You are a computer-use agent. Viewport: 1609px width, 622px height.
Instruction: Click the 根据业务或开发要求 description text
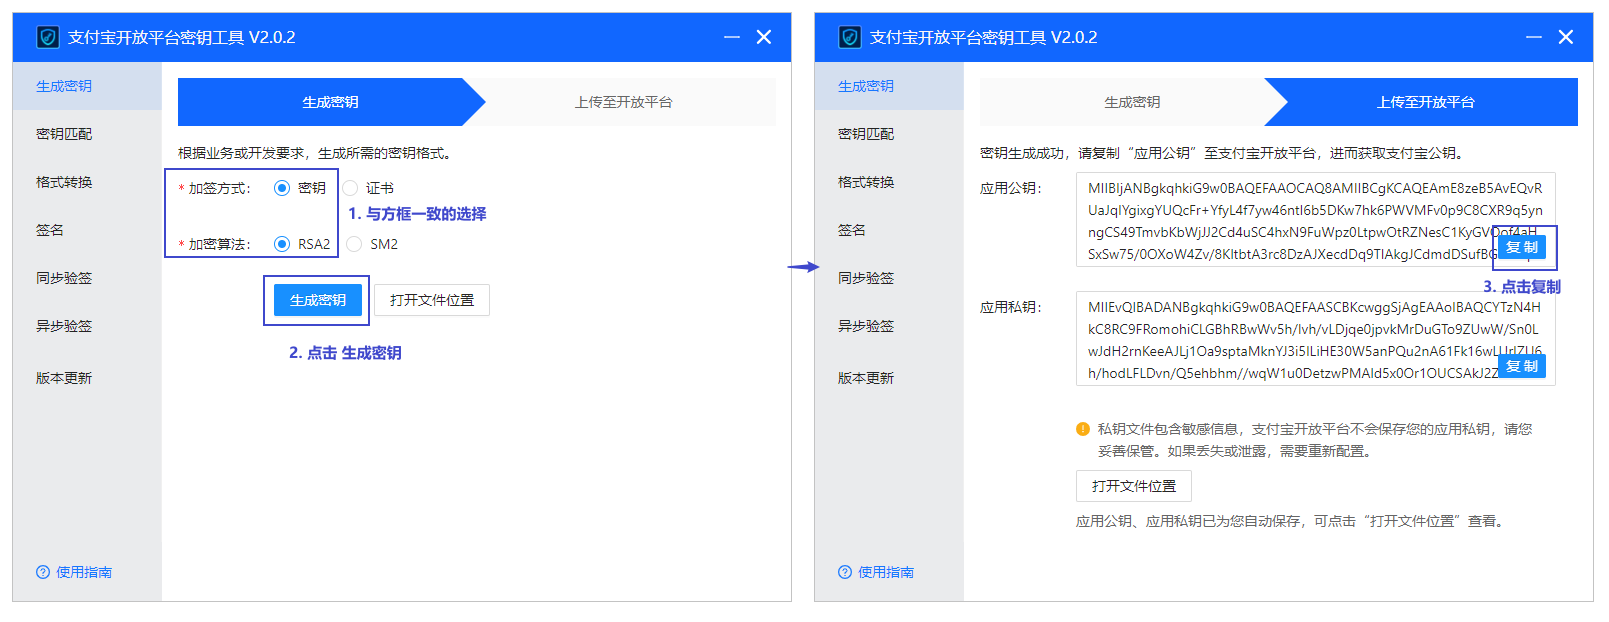pyautogui.click(x=317, y=153)
